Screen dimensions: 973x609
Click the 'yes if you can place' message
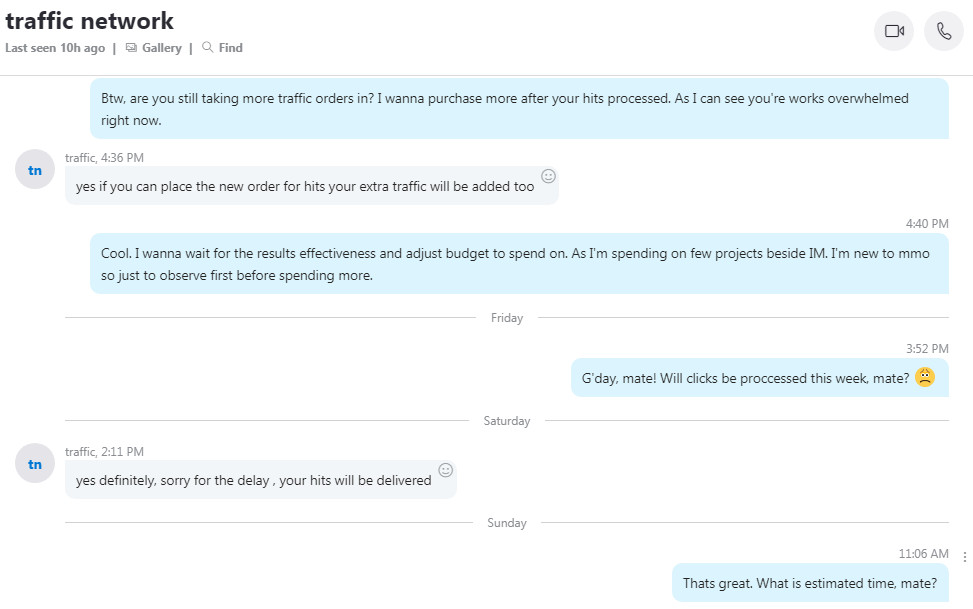click(312, 186)
